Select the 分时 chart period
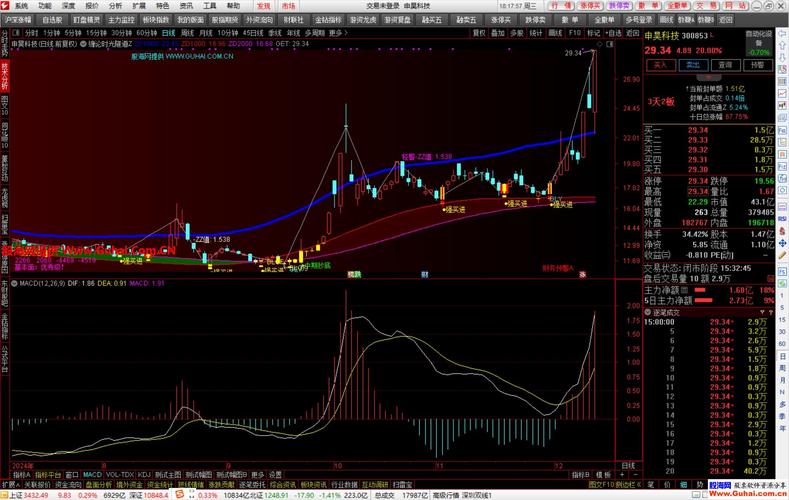 pos(32,33)
